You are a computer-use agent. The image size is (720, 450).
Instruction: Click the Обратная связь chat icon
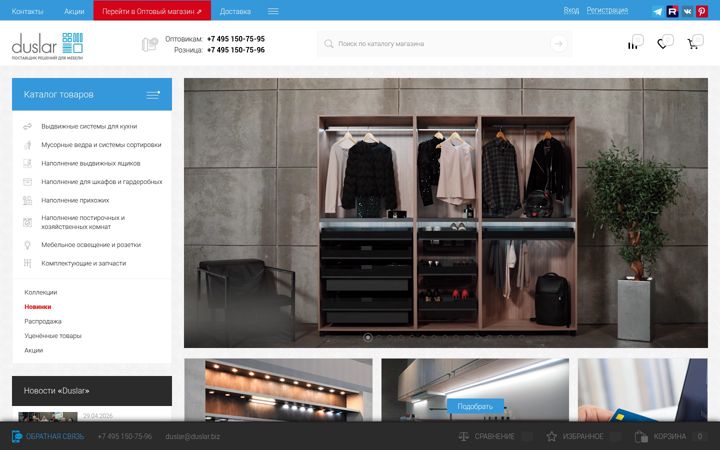(x=17, y=436)
